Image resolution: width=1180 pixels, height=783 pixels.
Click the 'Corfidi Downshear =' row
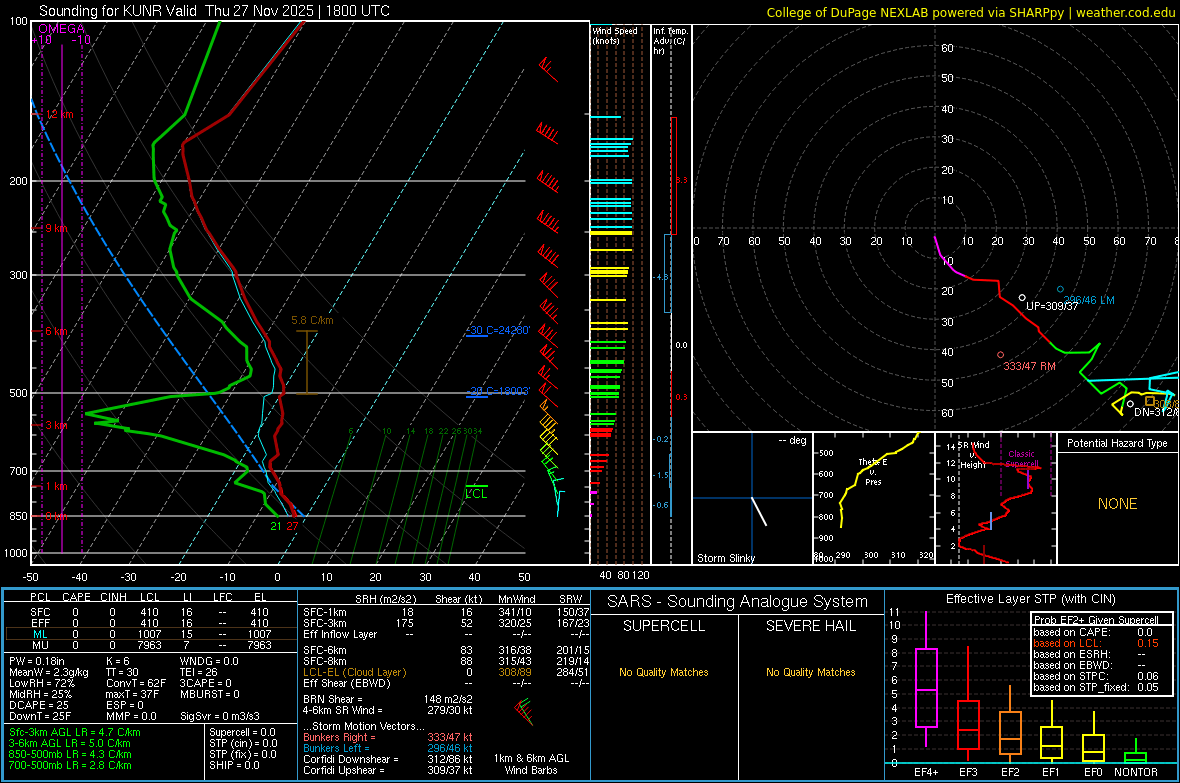pos(388,759)
